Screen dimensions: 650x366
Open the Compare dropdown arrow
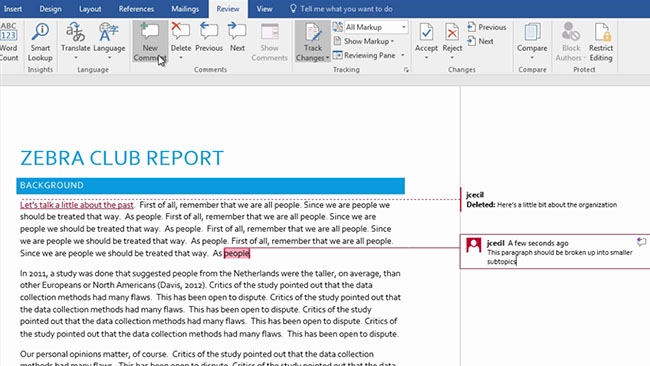(x=532, y=58)
